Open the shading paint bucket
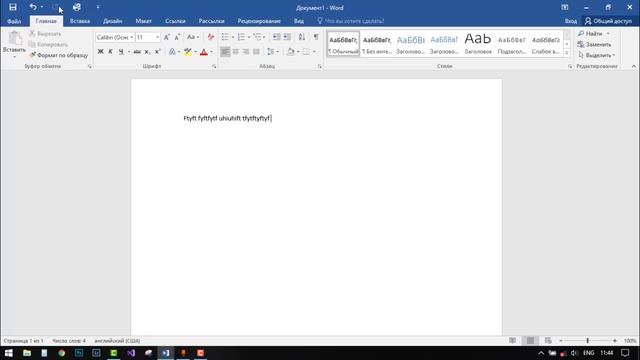640x360 pixels. pyautogui.click(x=290, y=51)
